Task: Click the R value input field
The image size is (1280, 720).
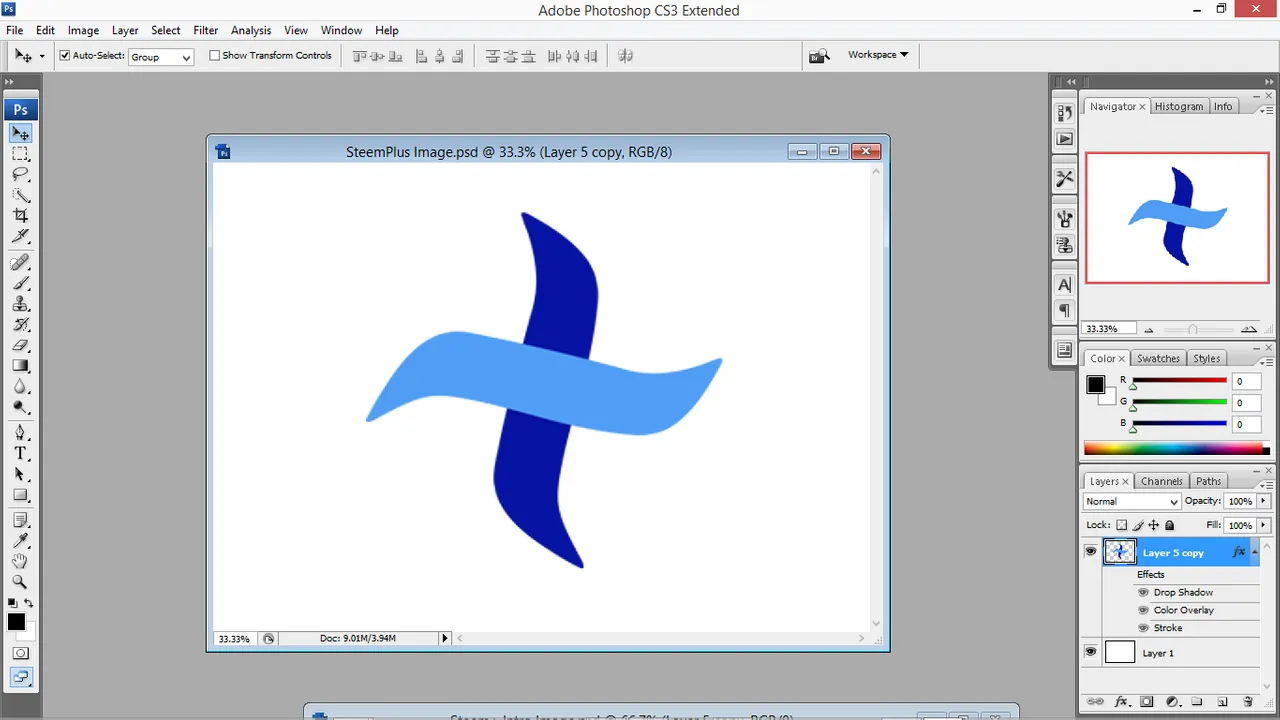Action: click(1247, 381)
